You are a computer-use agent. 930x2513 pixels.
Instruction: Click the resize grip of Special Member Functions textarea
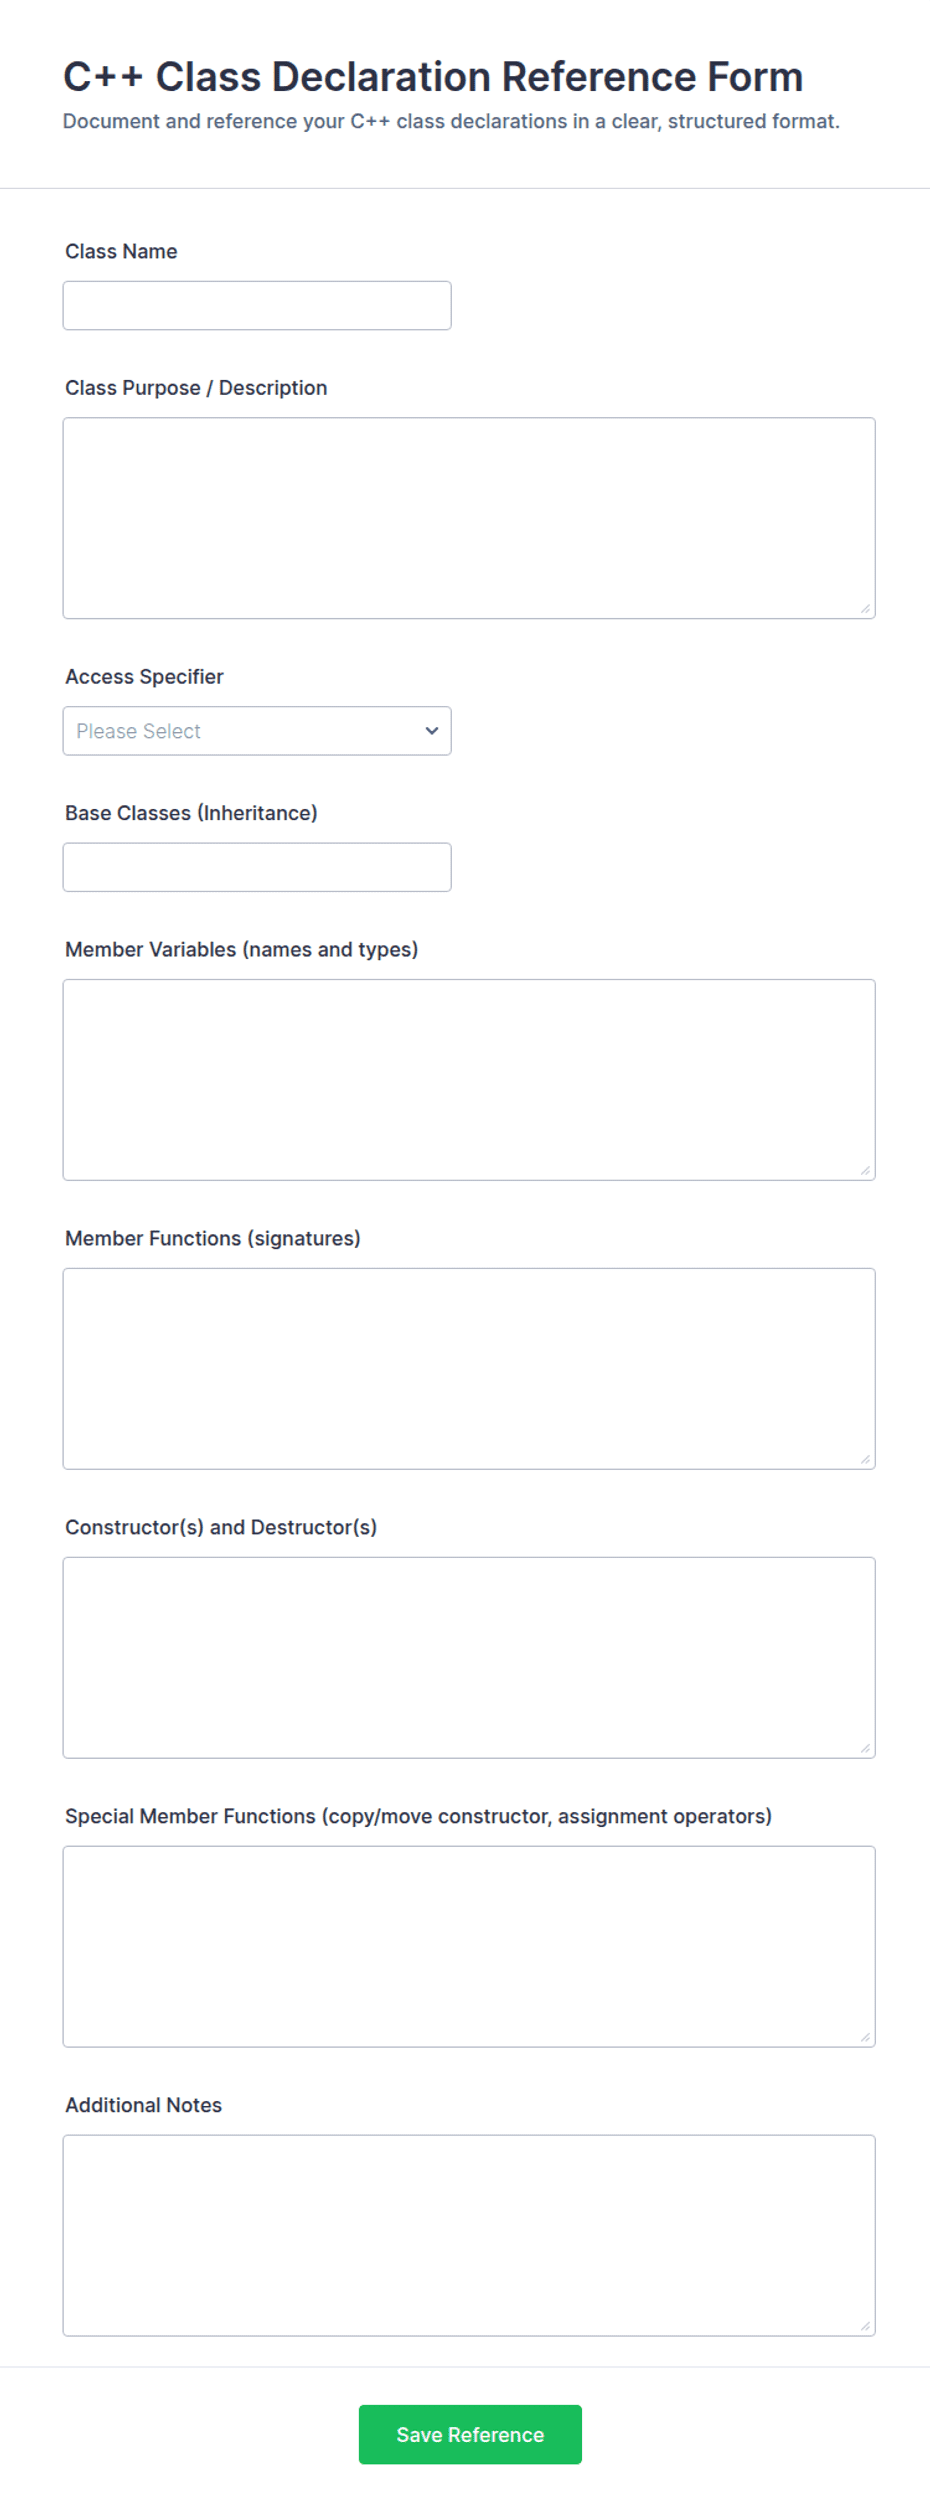pyautogui.click(x=865, y=2037)
